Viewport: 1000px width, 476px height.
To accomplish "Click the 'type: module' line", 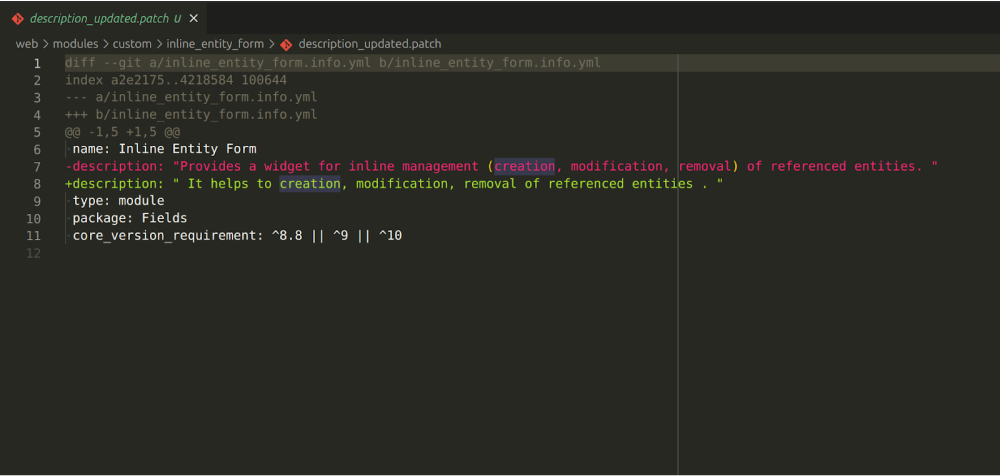I will click(x=119, y=201).
